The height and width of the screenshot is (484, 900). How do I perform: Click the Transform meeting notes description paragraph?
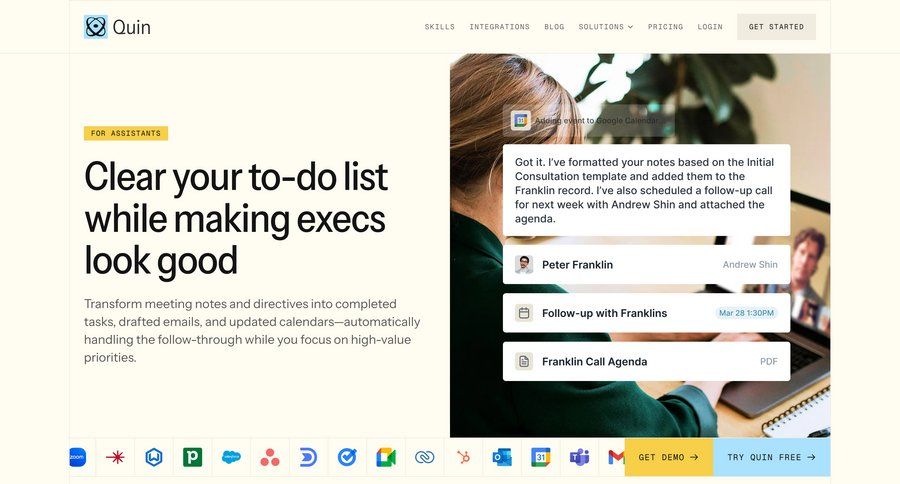pos(252,331)
